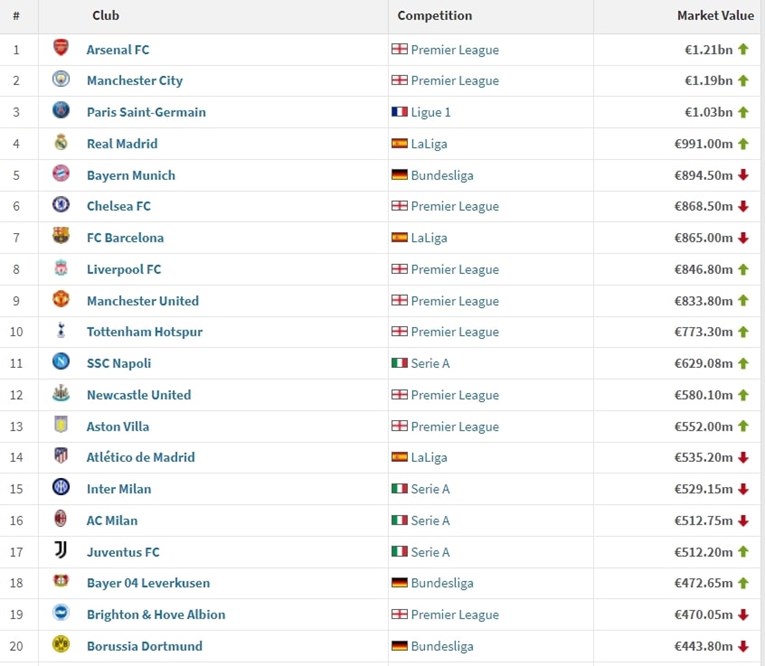Open the Paris Saint-Germain club link

point(146,112)
